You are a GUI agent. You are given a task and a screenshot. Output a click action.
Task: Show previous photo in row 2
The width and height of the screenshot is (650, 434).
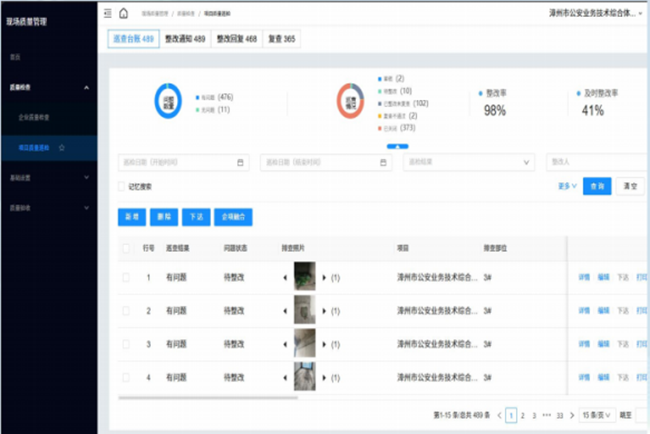(285, 311)
